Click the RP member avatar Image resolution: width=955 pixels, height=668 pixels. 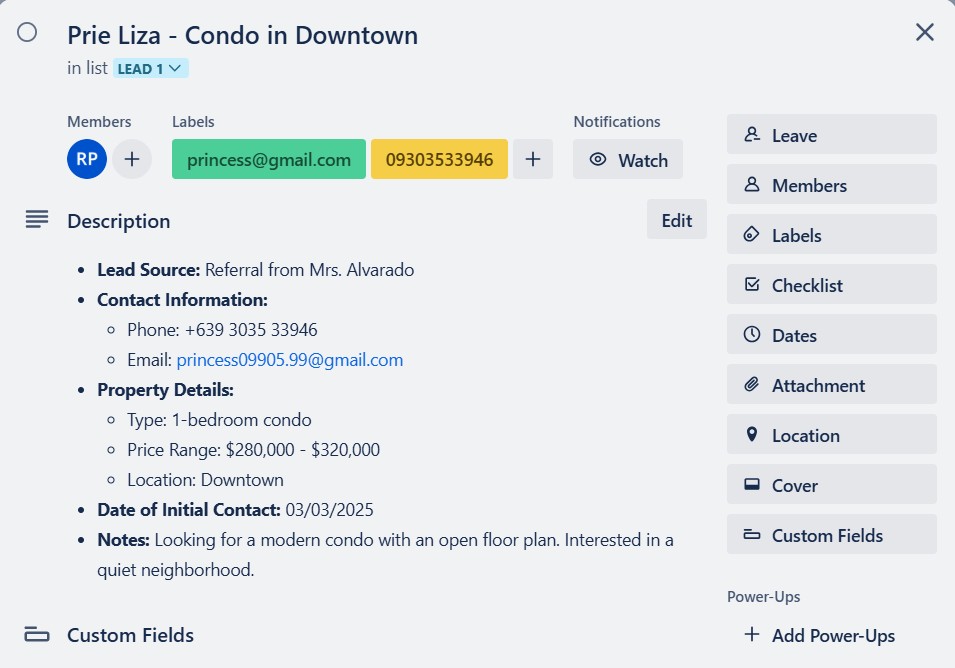[87, 159]
